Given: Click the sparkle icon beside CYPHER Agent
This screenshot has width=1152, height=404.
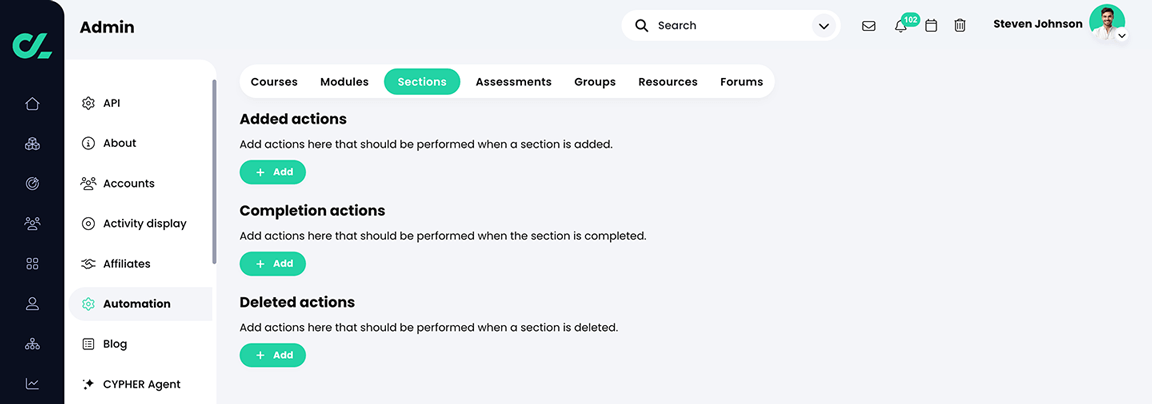Looking at the screenshot, I should pos(88,383).
